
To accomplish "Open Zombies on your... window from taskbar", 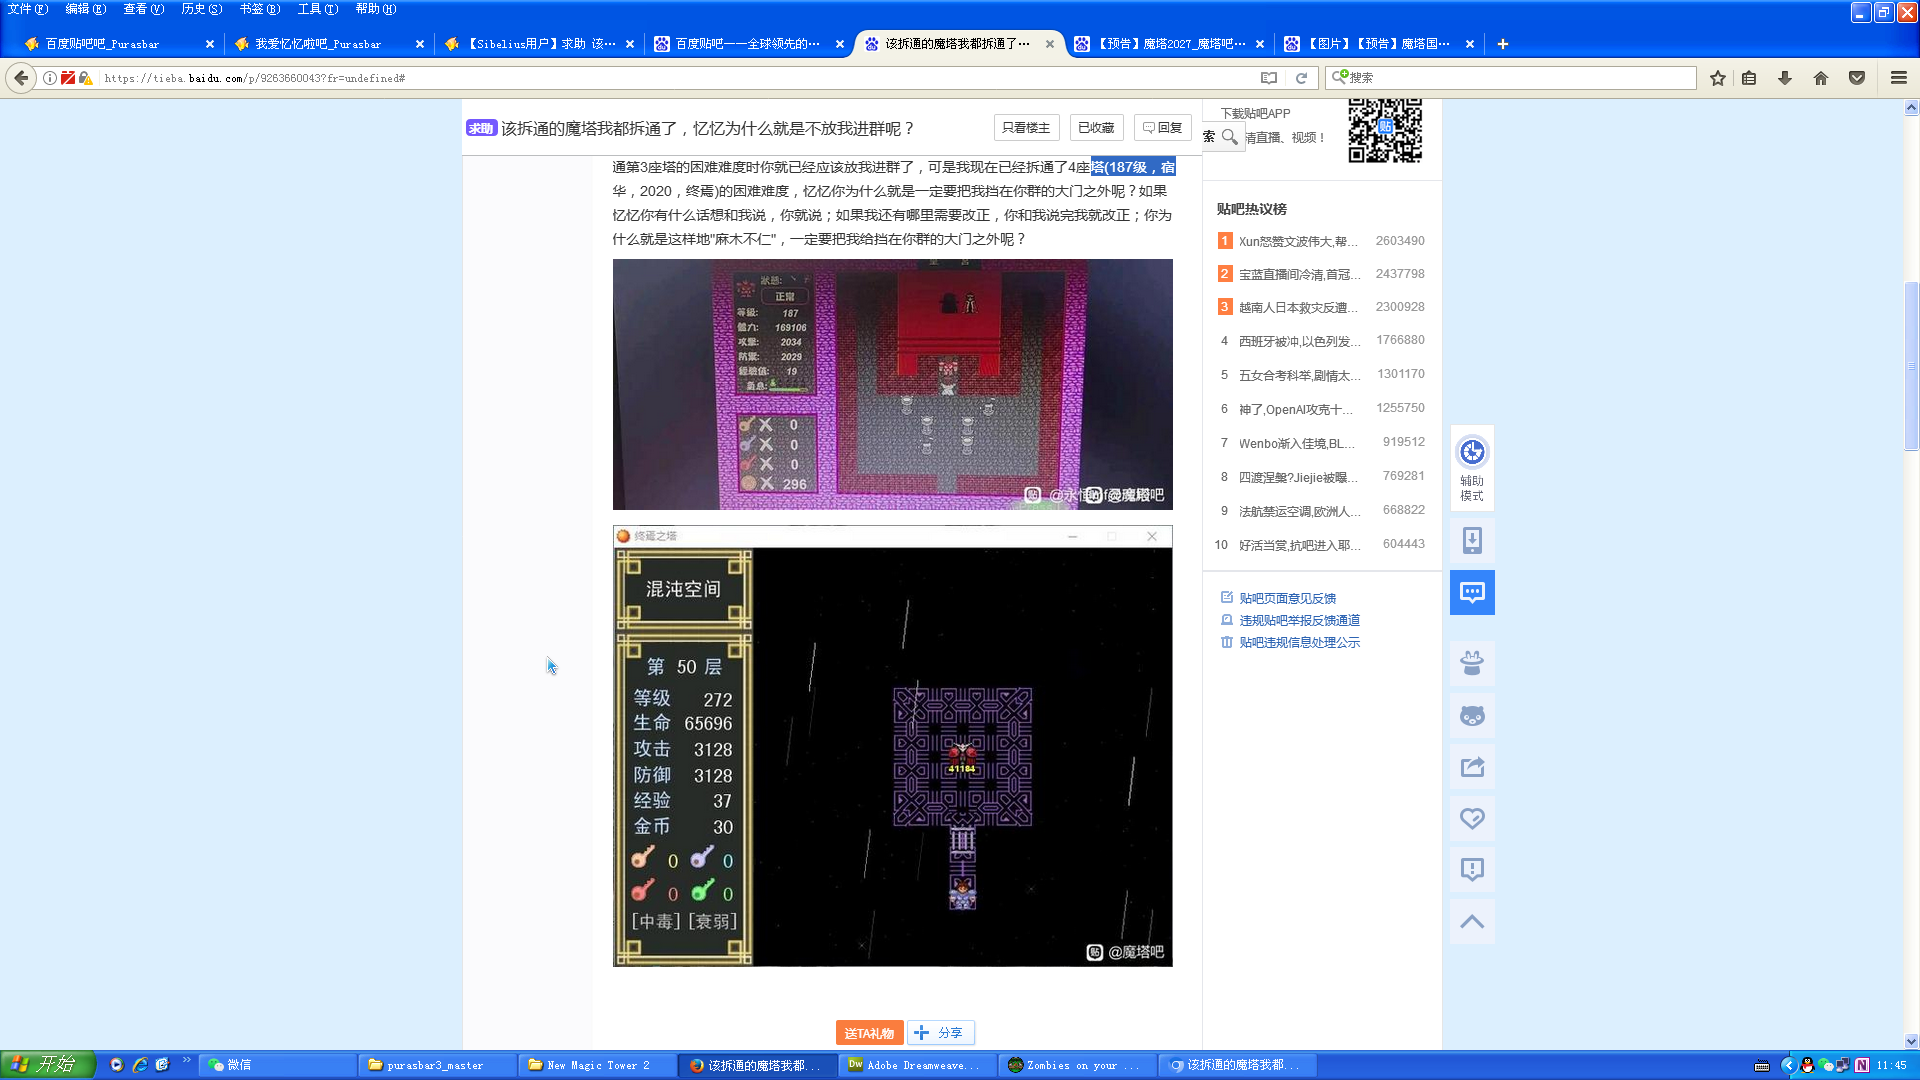I will 1079,1065.
